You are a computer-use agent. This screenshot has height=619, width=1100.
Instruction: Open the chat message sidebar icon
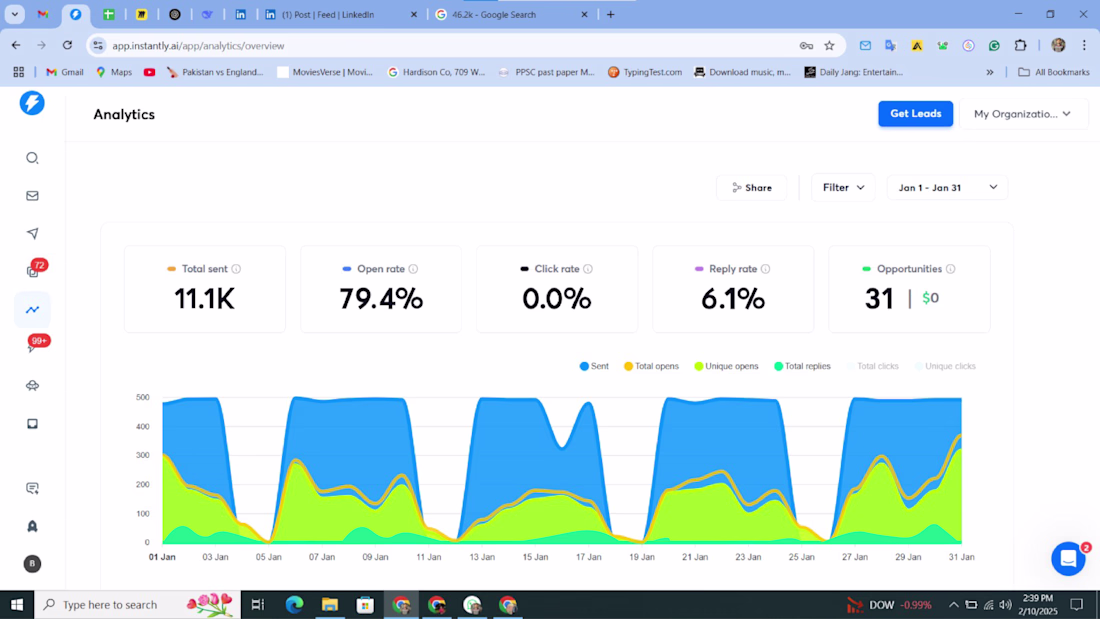pos(32,488)
